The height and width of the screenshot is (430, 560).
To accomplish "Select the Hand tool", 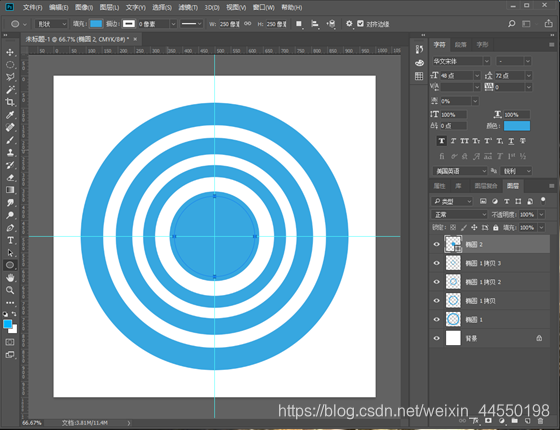I will (10, 278).
